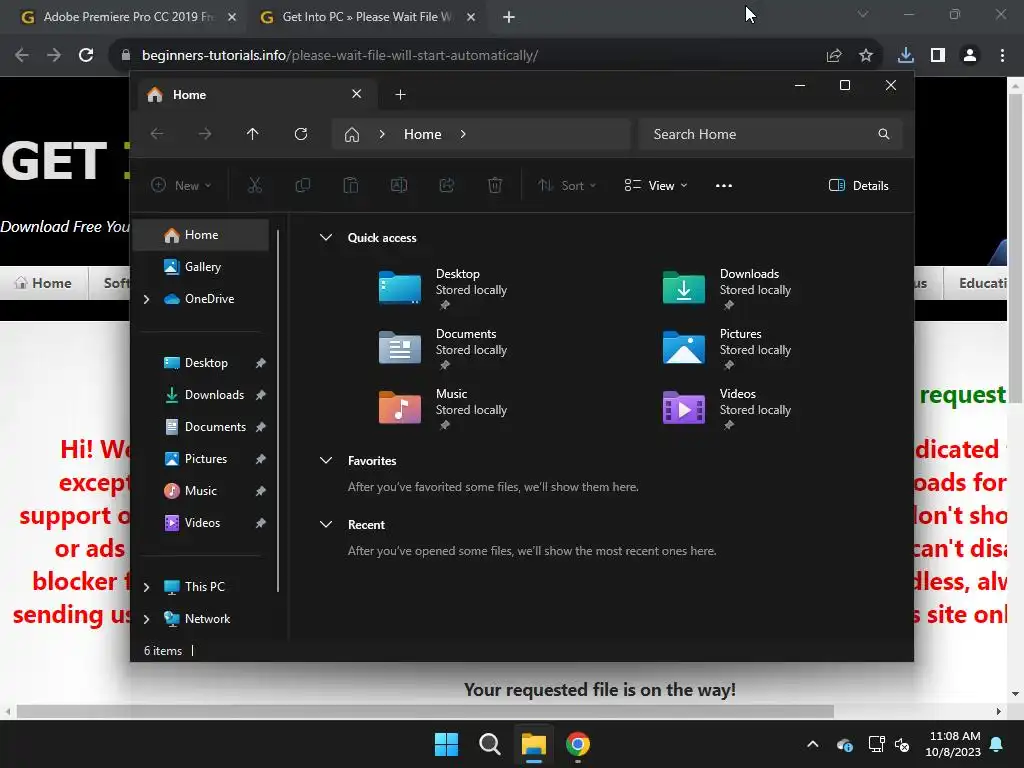Click the Copy icon in File Explorer toolbar
Image resolution: width=1024 pixels, height=768 pixels.
302,185
